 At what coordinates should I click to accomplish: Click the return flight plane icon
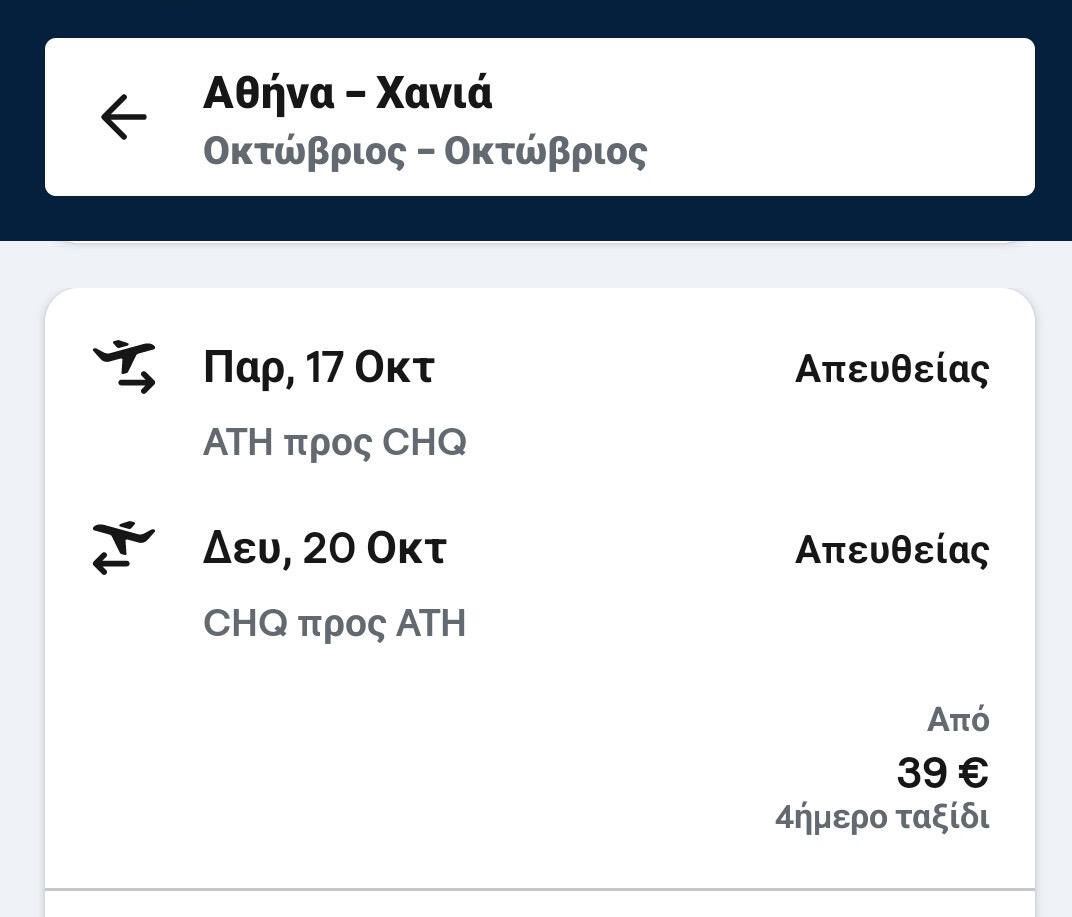coord(124,548)
